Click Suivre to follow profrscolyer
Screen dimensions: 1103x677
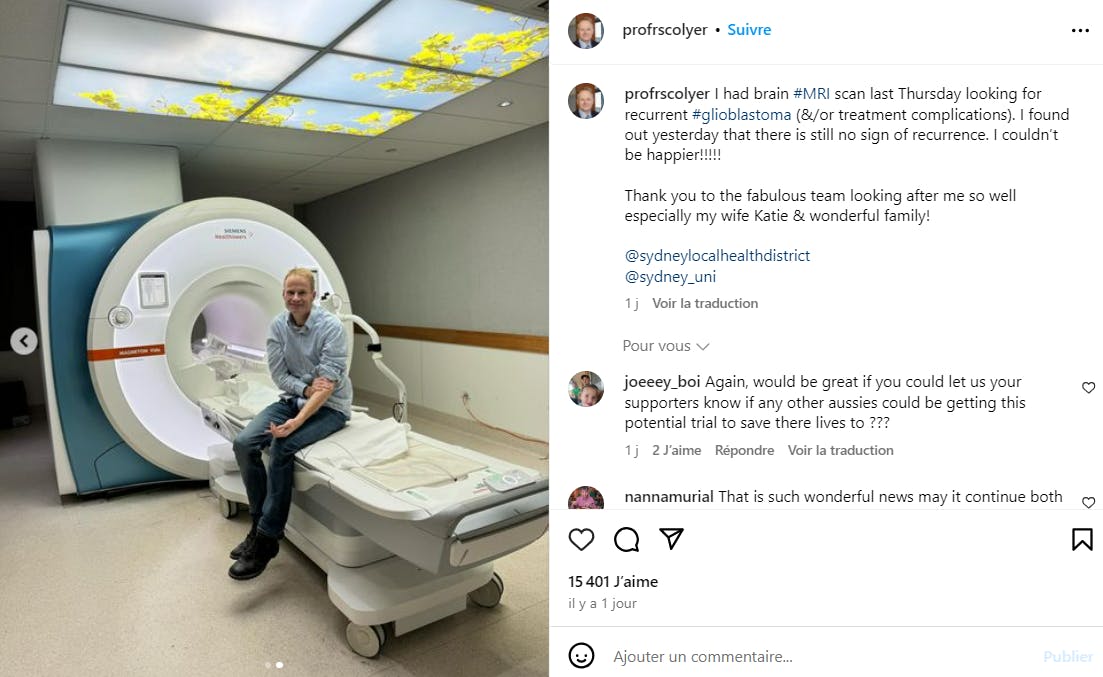(x=749, y=30)
